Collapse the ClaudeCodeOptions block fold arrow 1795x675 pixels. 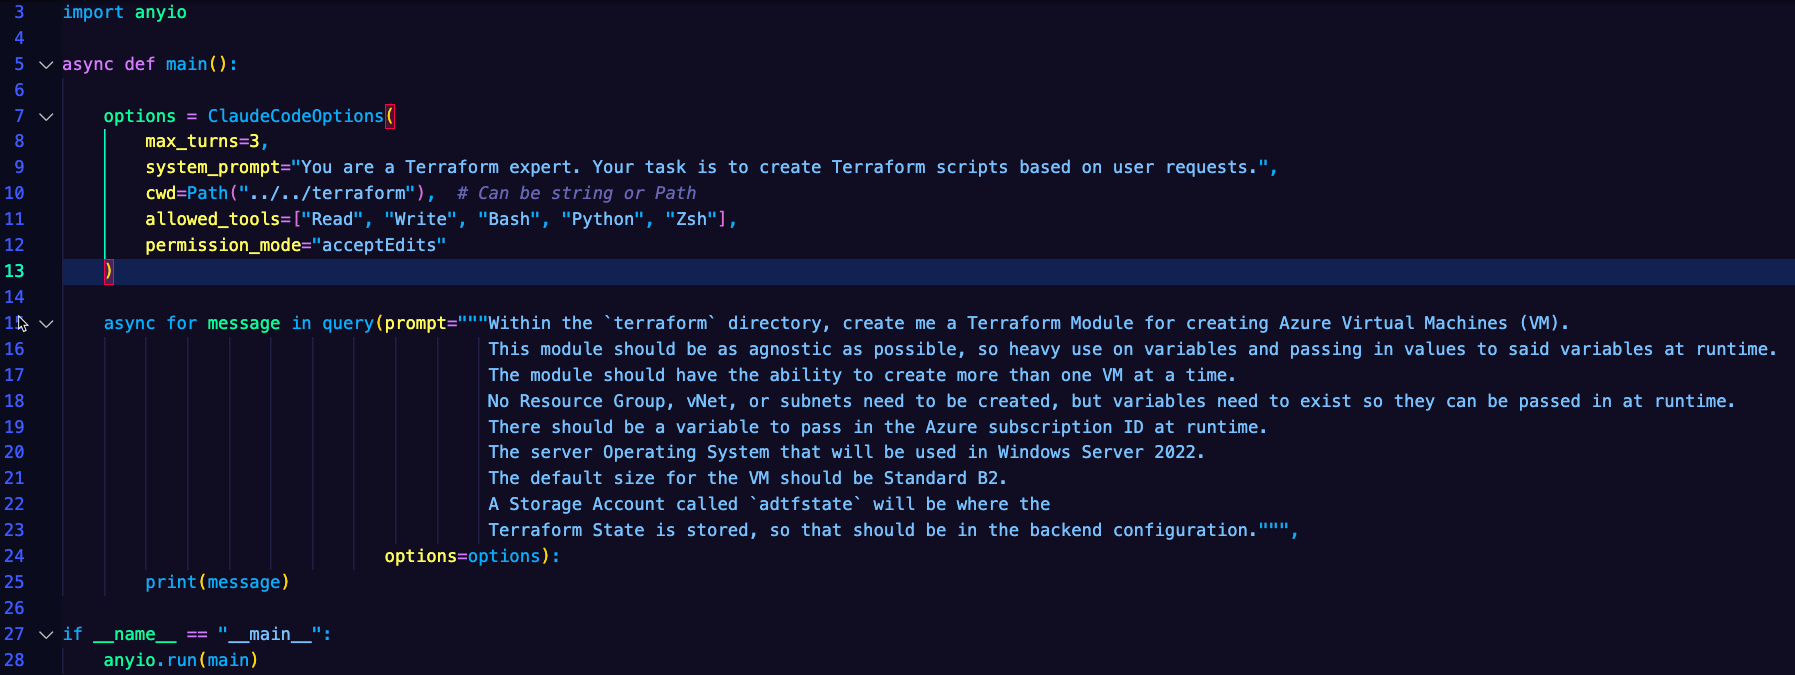click(x=46, y=116)
